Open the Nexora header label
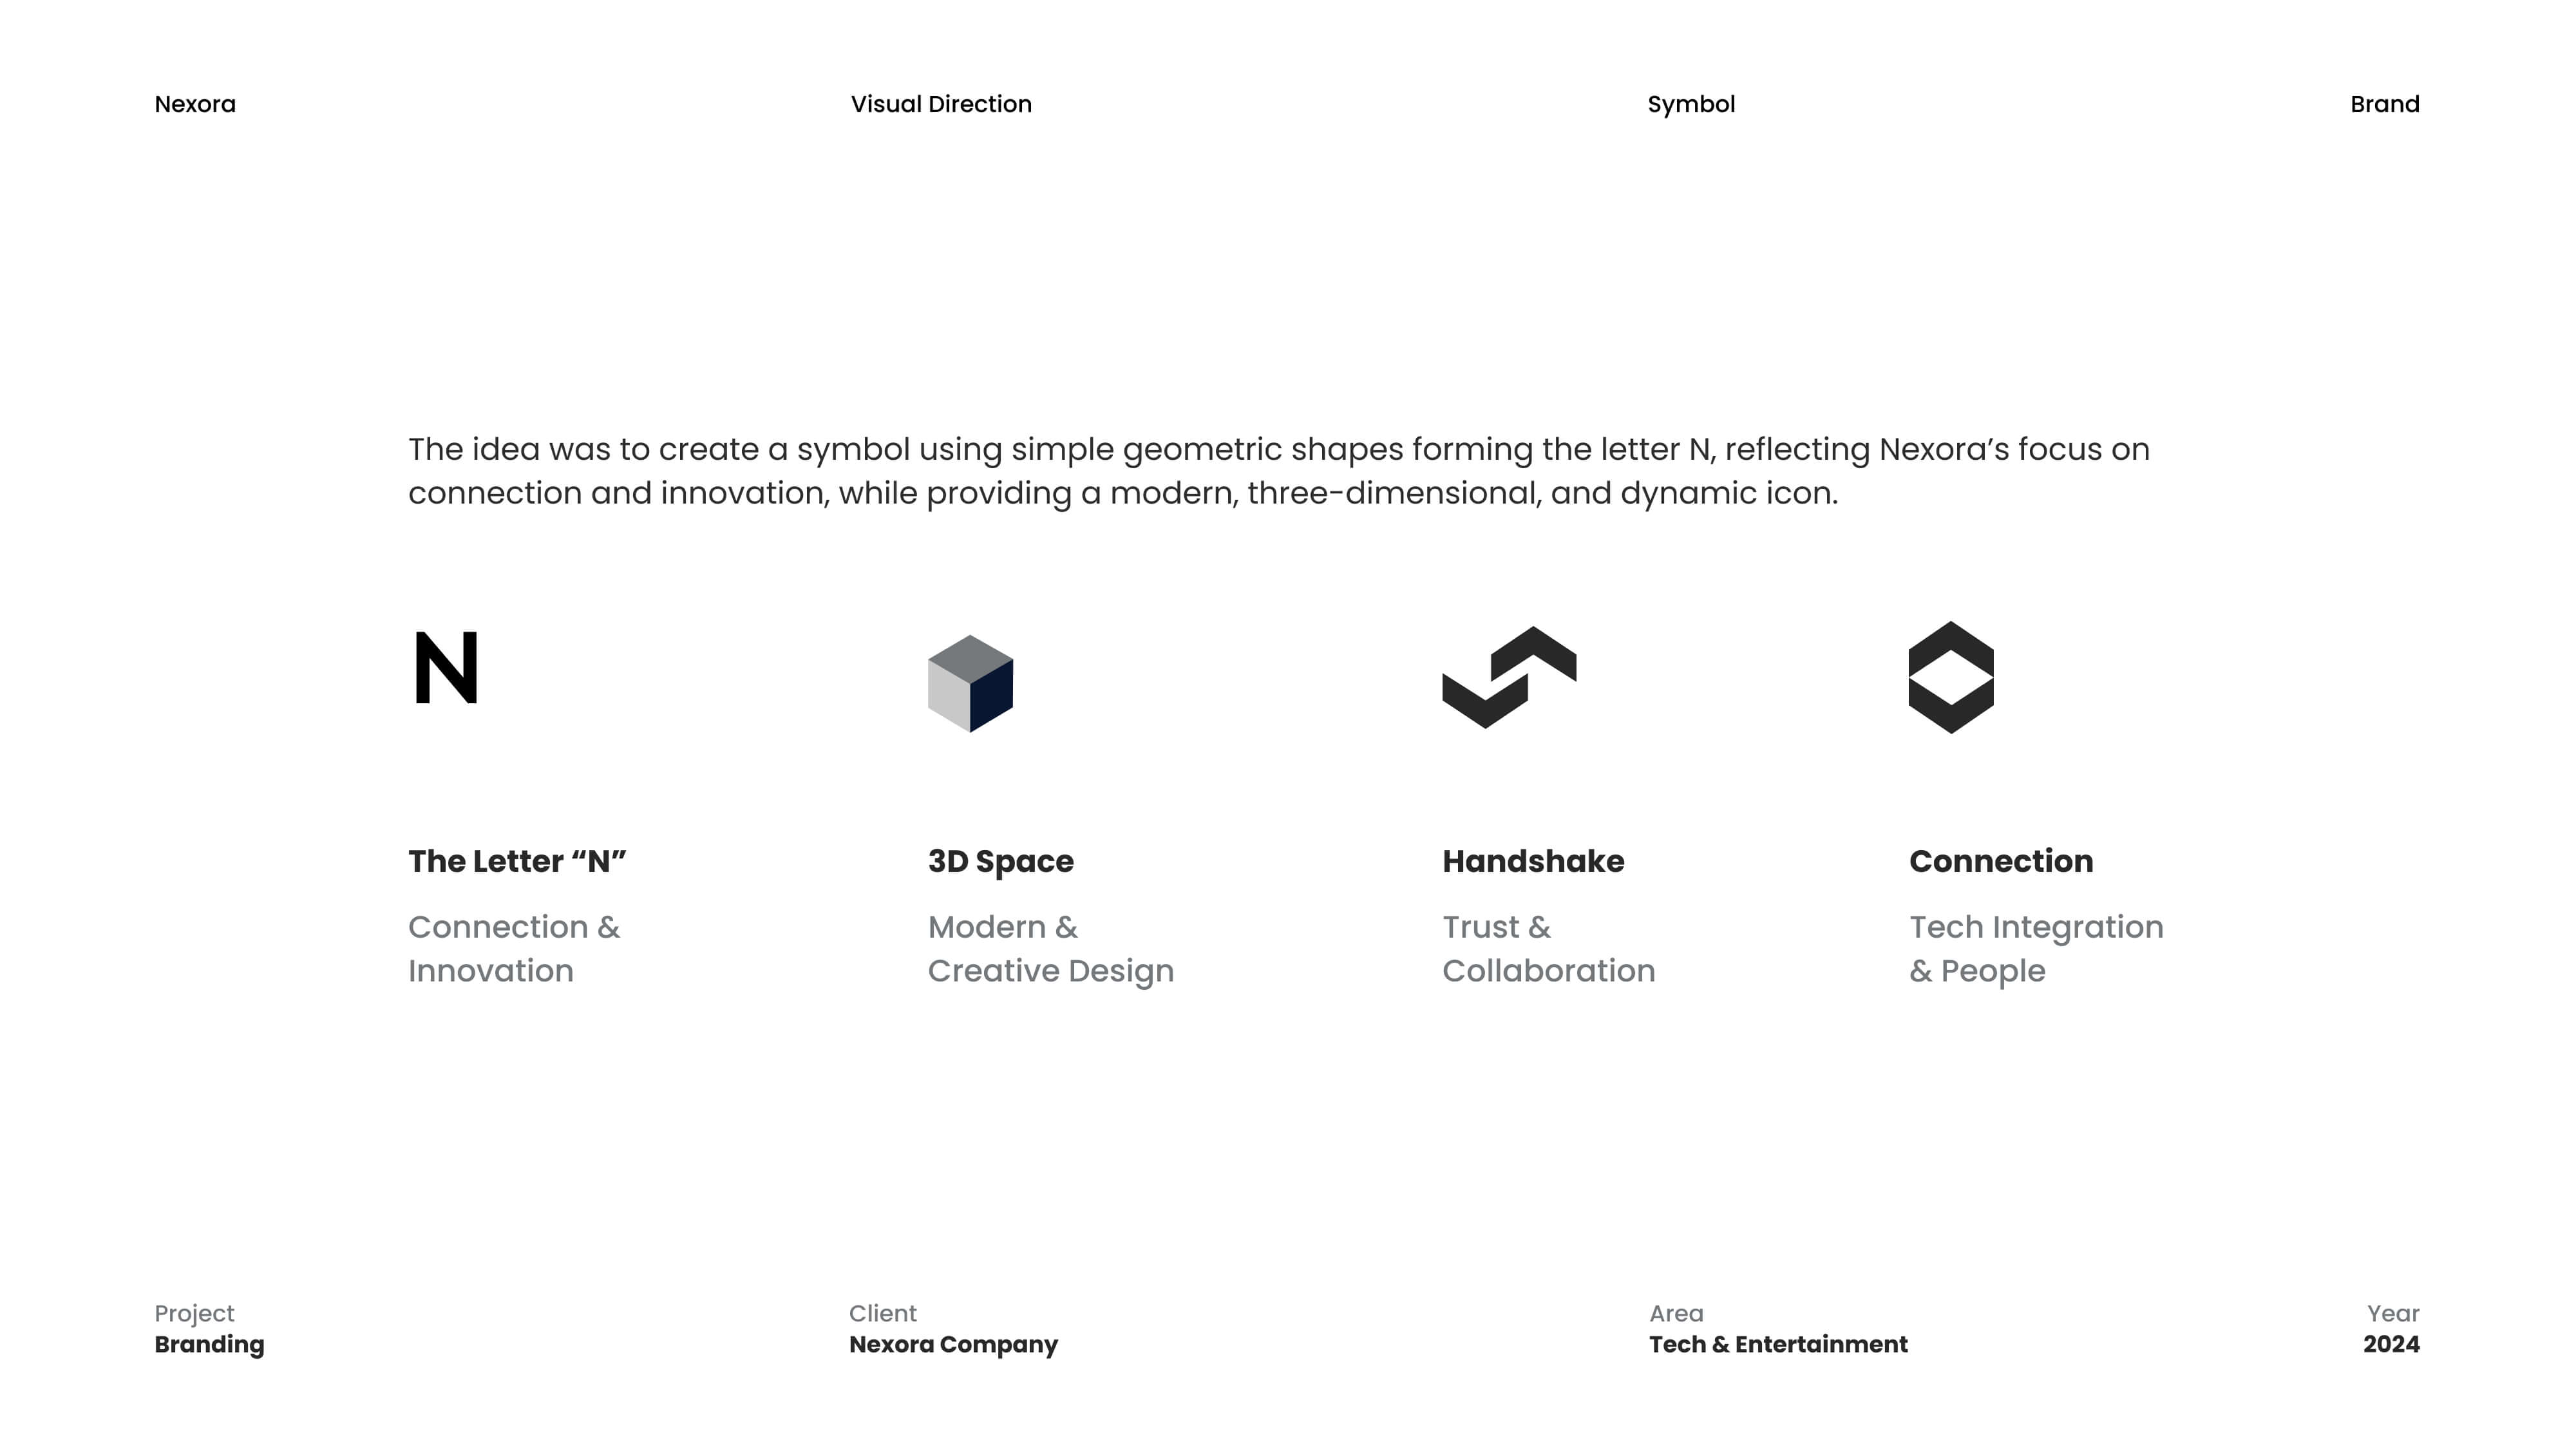 pos(195,104)
